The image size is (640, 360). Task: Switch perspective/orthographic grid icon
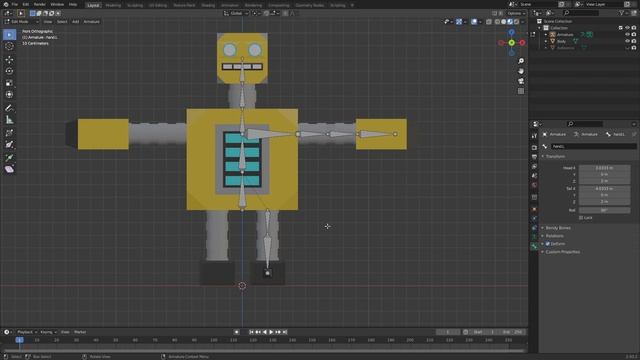[521, 91]
